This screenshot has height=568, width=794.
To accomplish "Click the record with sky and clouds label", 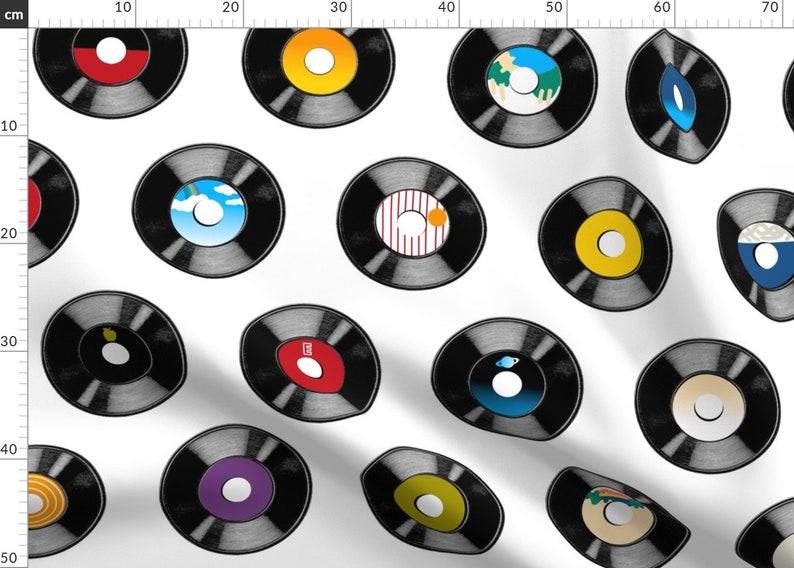I will (208, 212).
